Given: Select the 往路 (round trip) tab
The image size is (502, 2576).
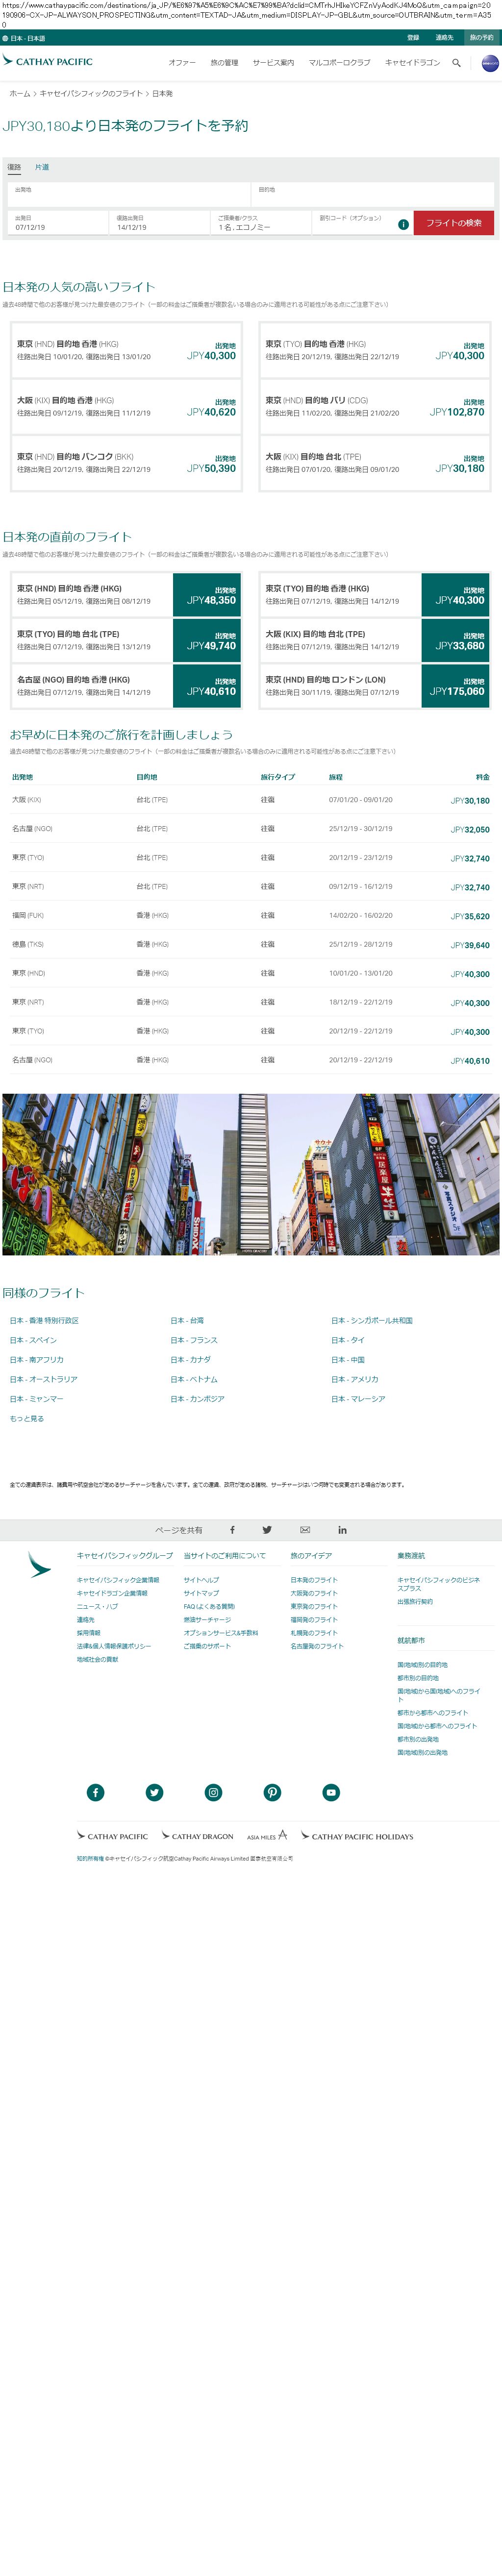Looking at the screenshot, I should click(x=14, y=167).
